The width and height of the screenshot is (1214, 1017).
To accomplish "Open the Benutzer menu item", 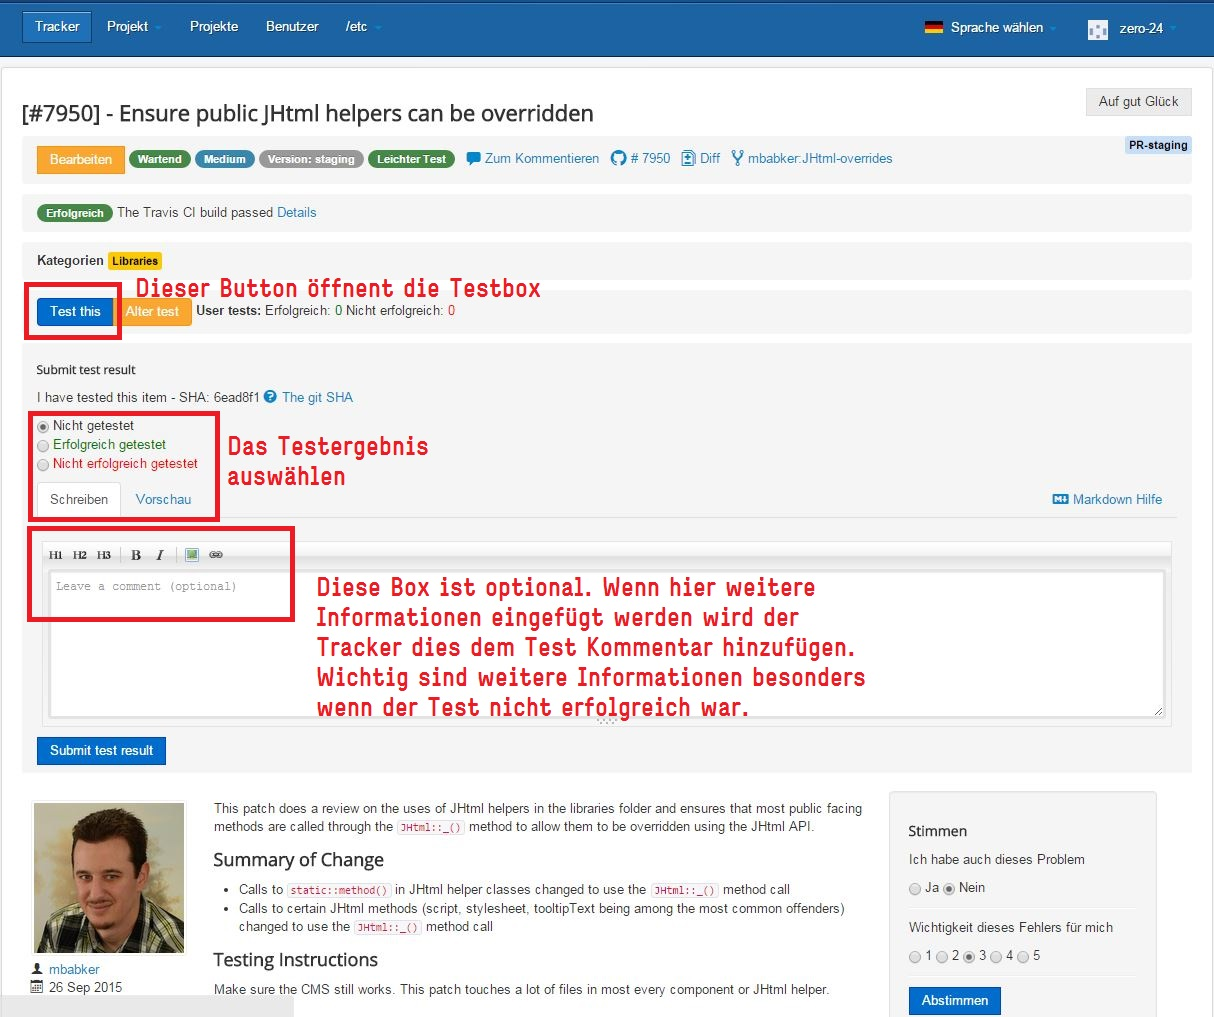I will pos(292,27).
